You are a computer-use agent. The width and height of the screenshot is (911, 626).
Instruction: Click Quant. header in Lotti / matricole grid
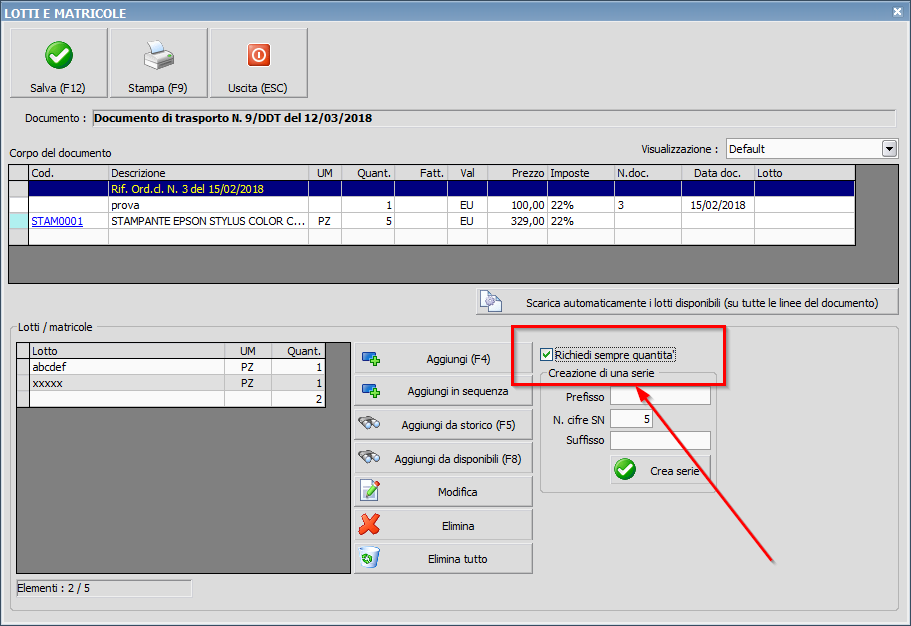(298, 351)
